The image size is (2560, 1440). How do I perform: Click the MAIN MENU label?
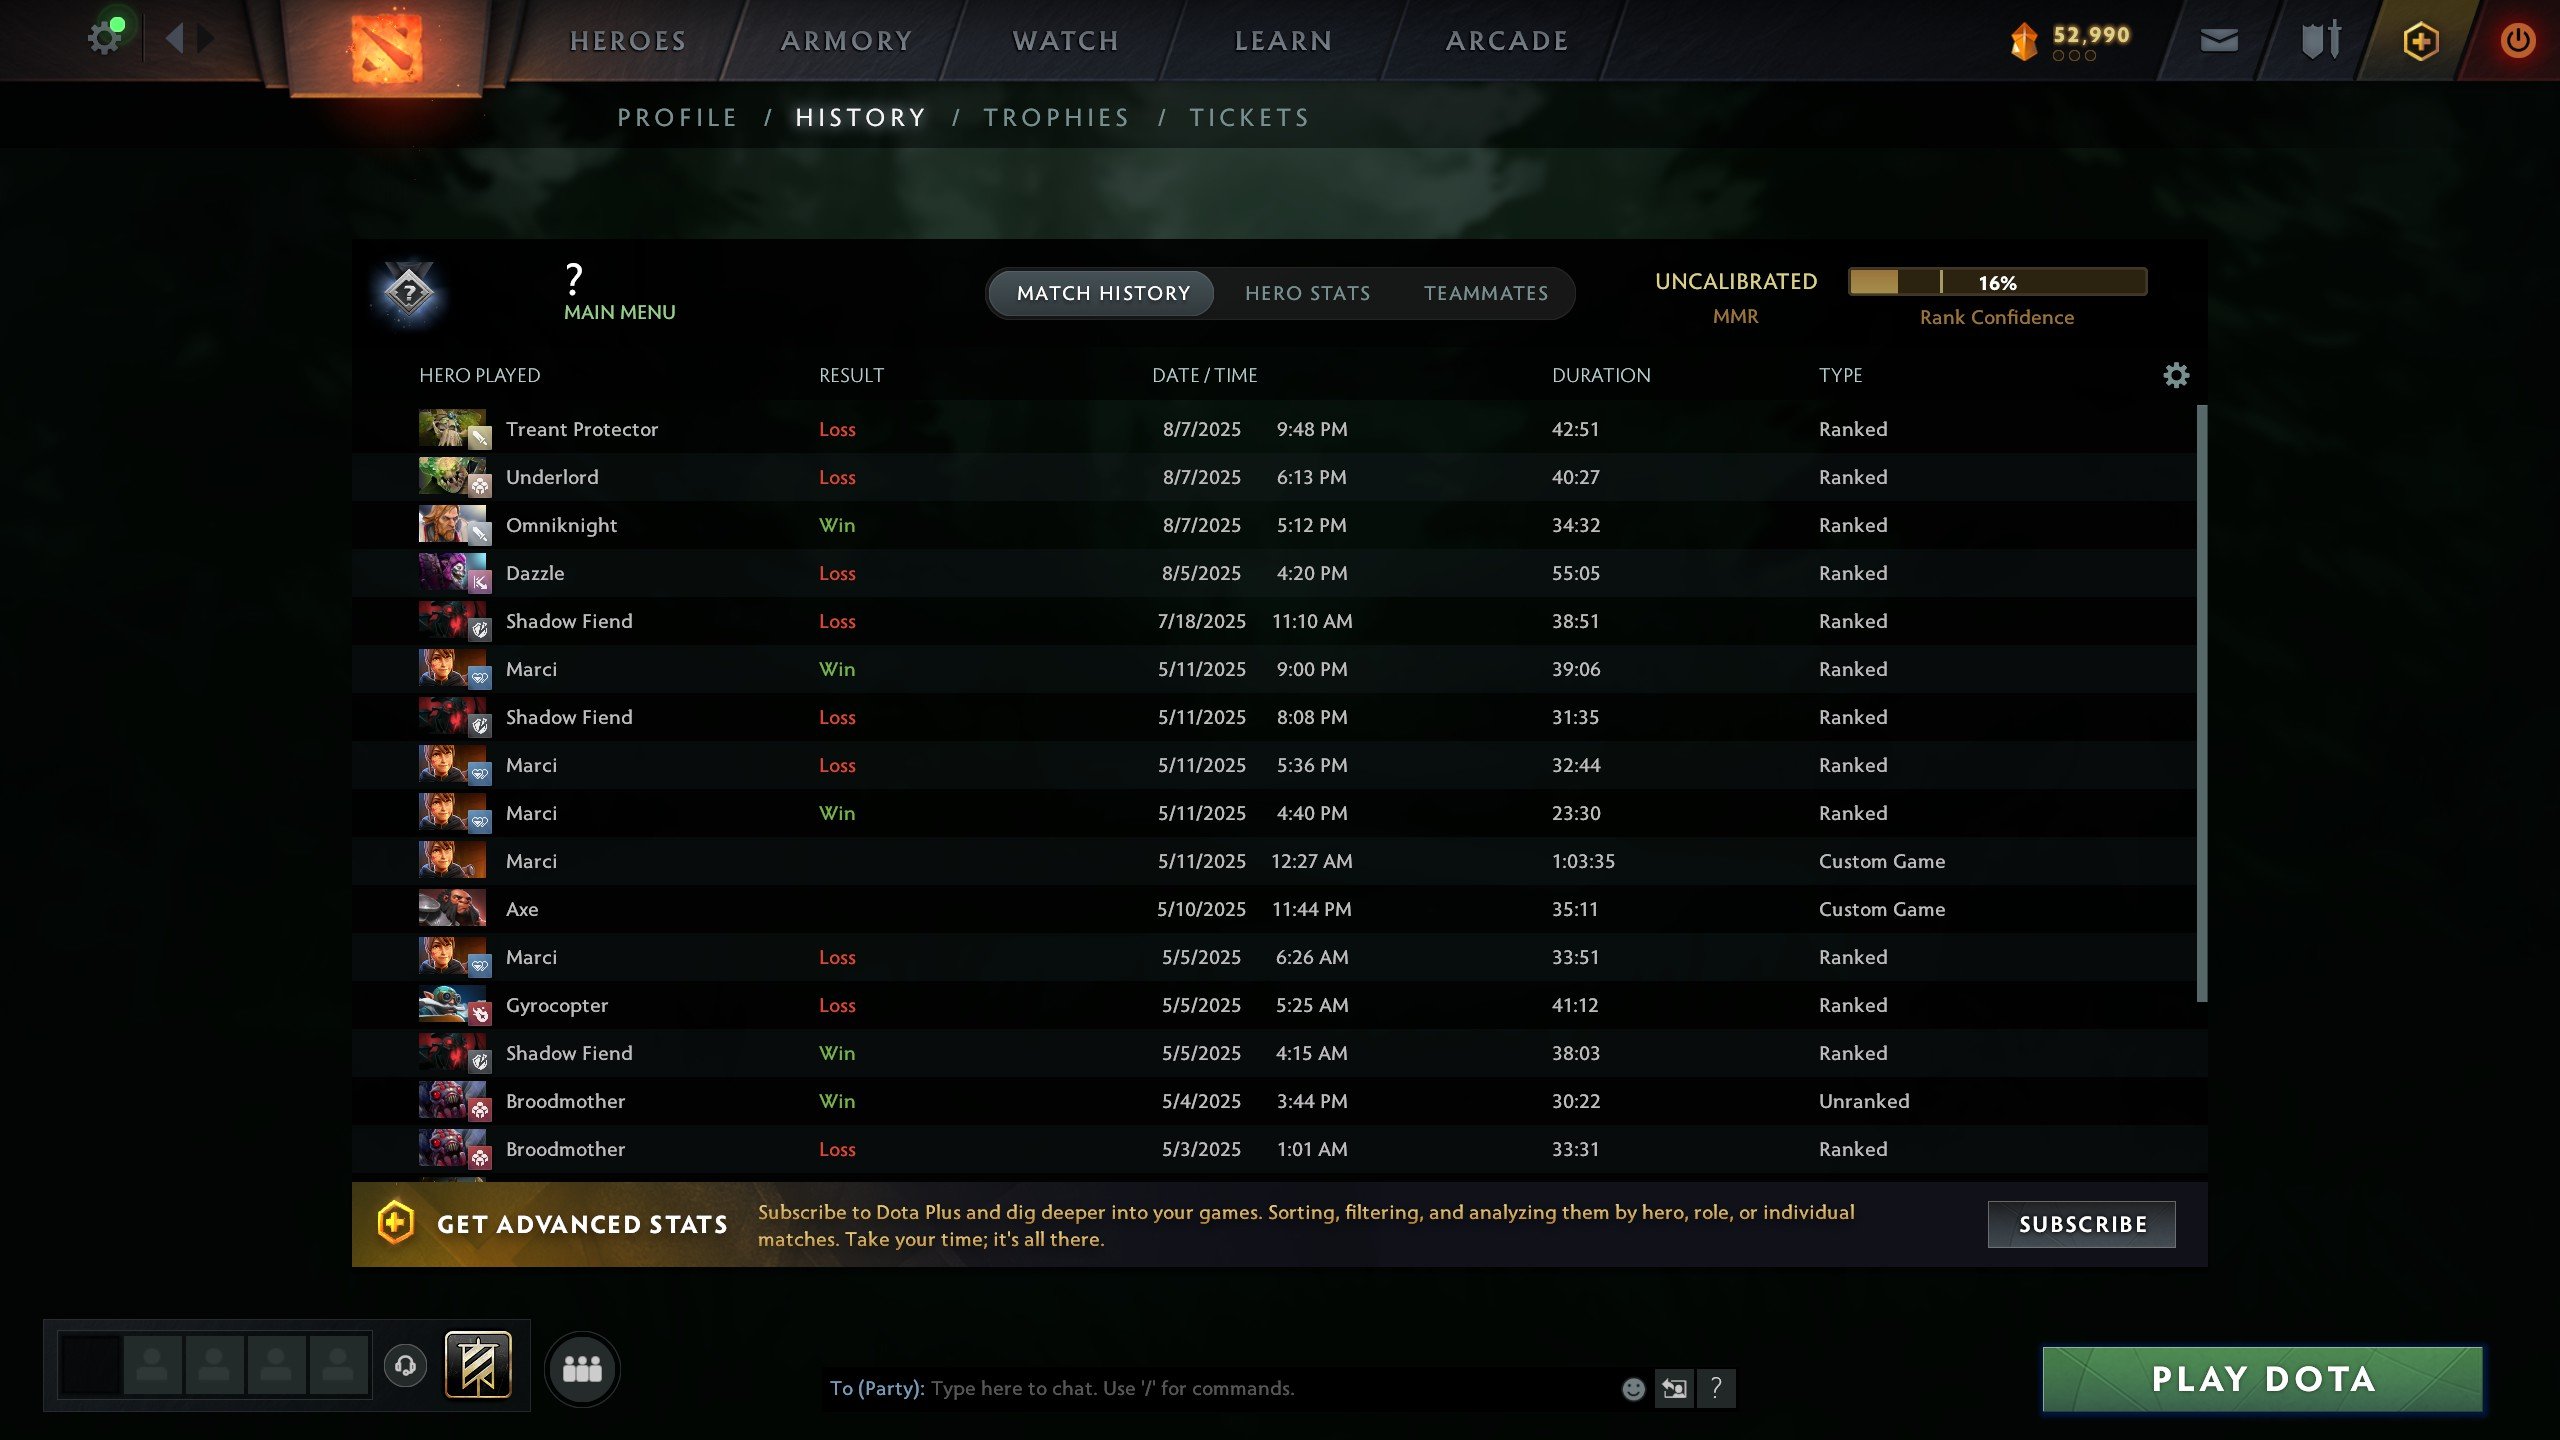click(620, 312)
